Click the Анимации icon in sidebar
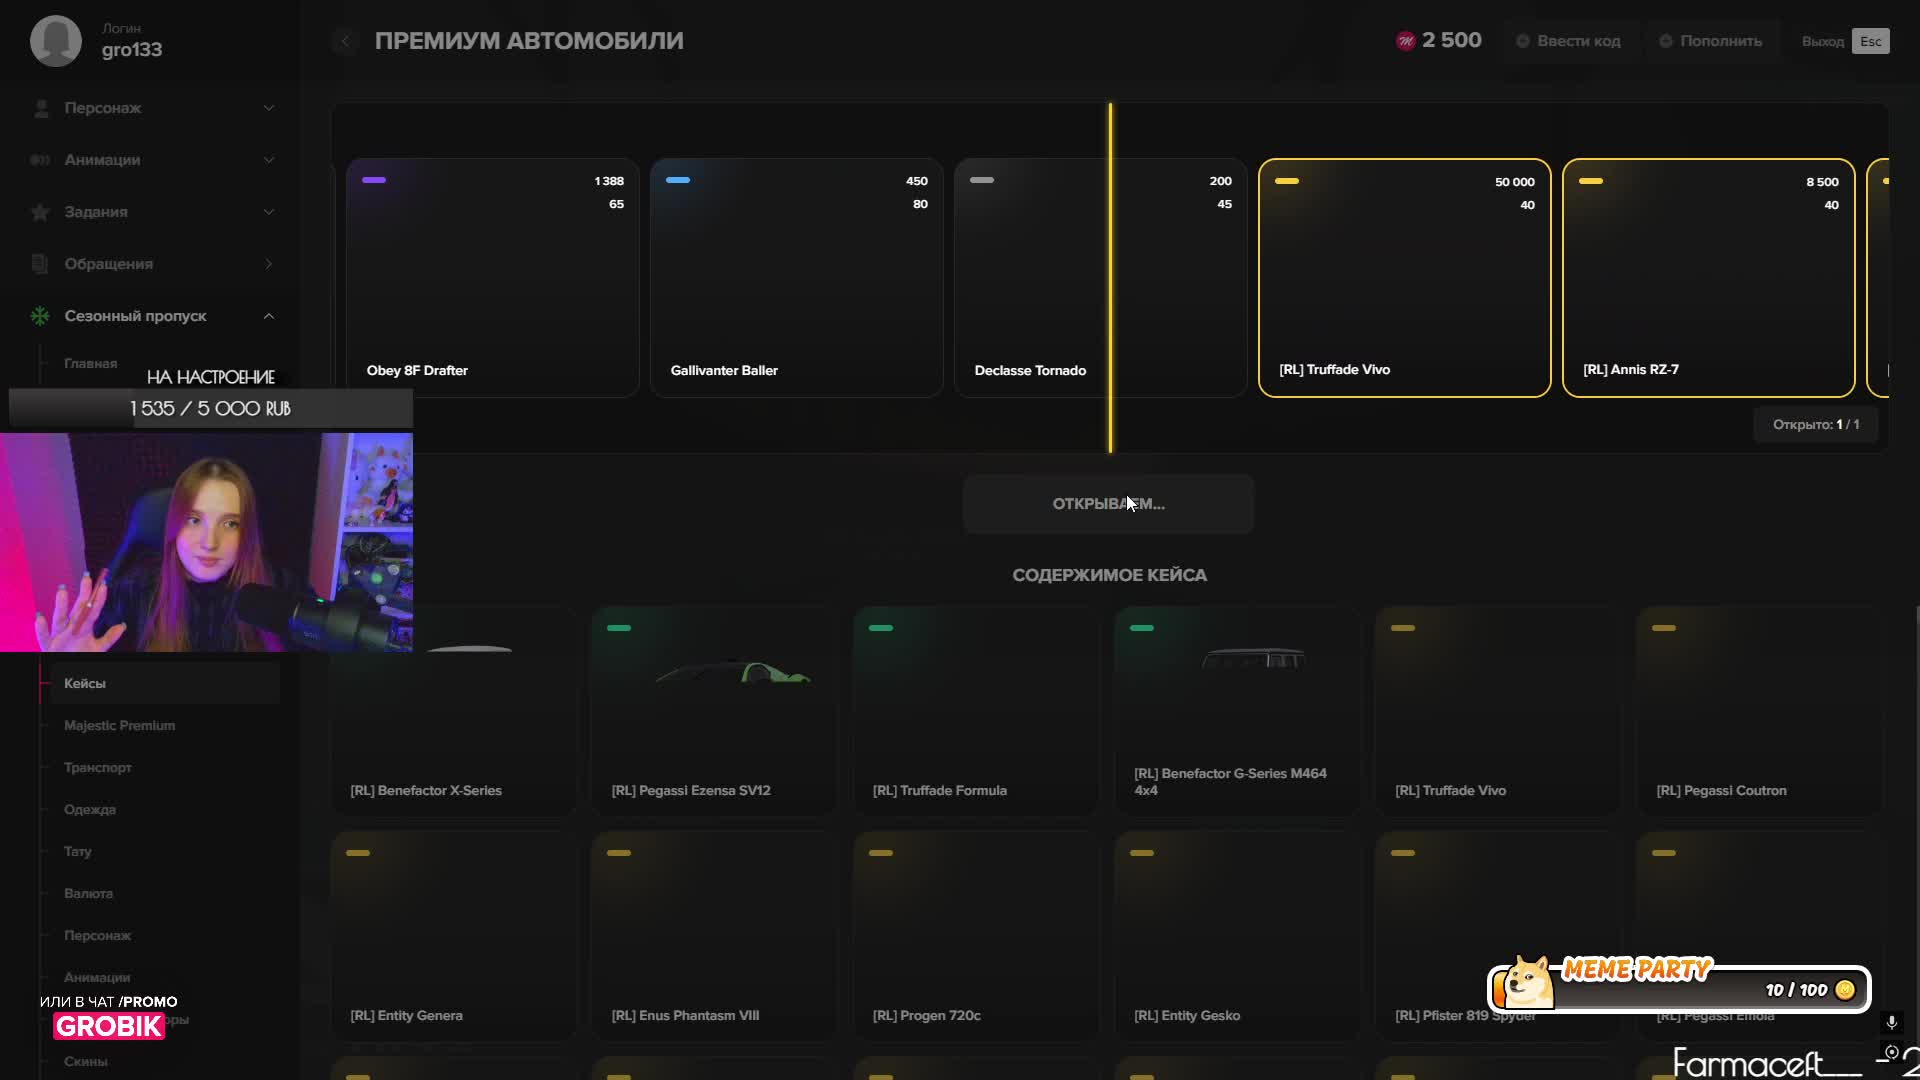The width and height of the screenshot is (1920, 1080). [40, 160]
